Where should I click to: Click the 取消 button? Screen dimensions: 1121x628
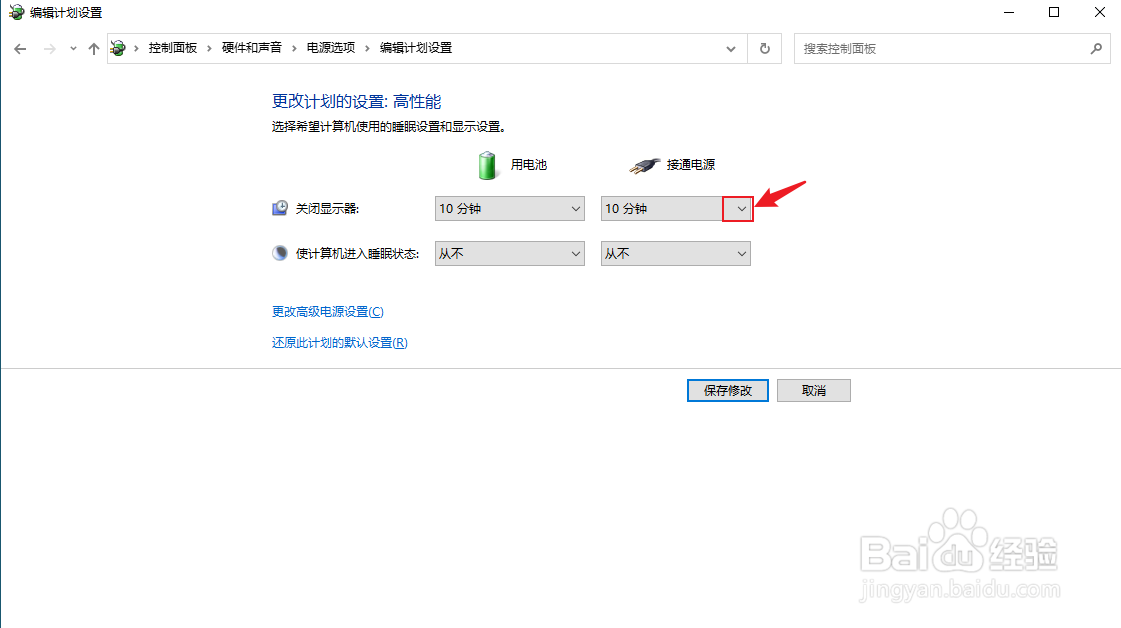[x=813, y=390]
